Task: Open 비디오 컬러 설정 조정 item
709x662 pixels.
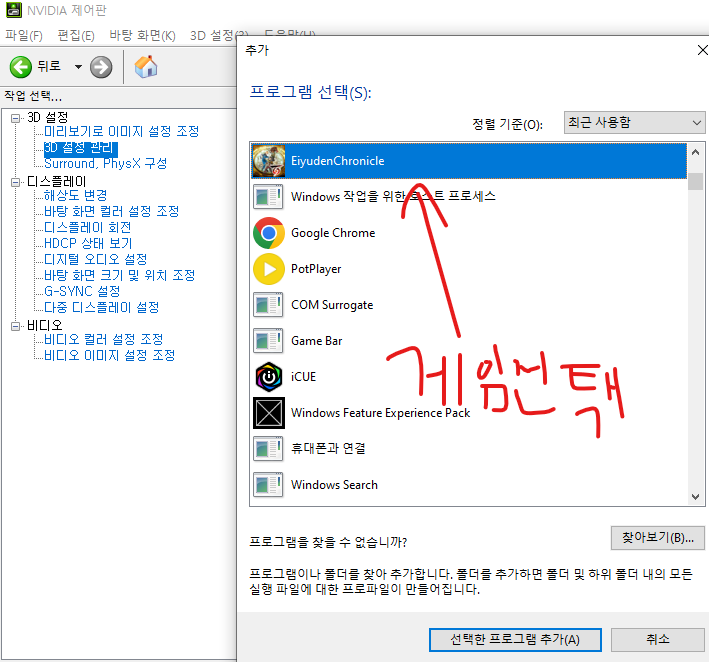Action: coord(103,340)
